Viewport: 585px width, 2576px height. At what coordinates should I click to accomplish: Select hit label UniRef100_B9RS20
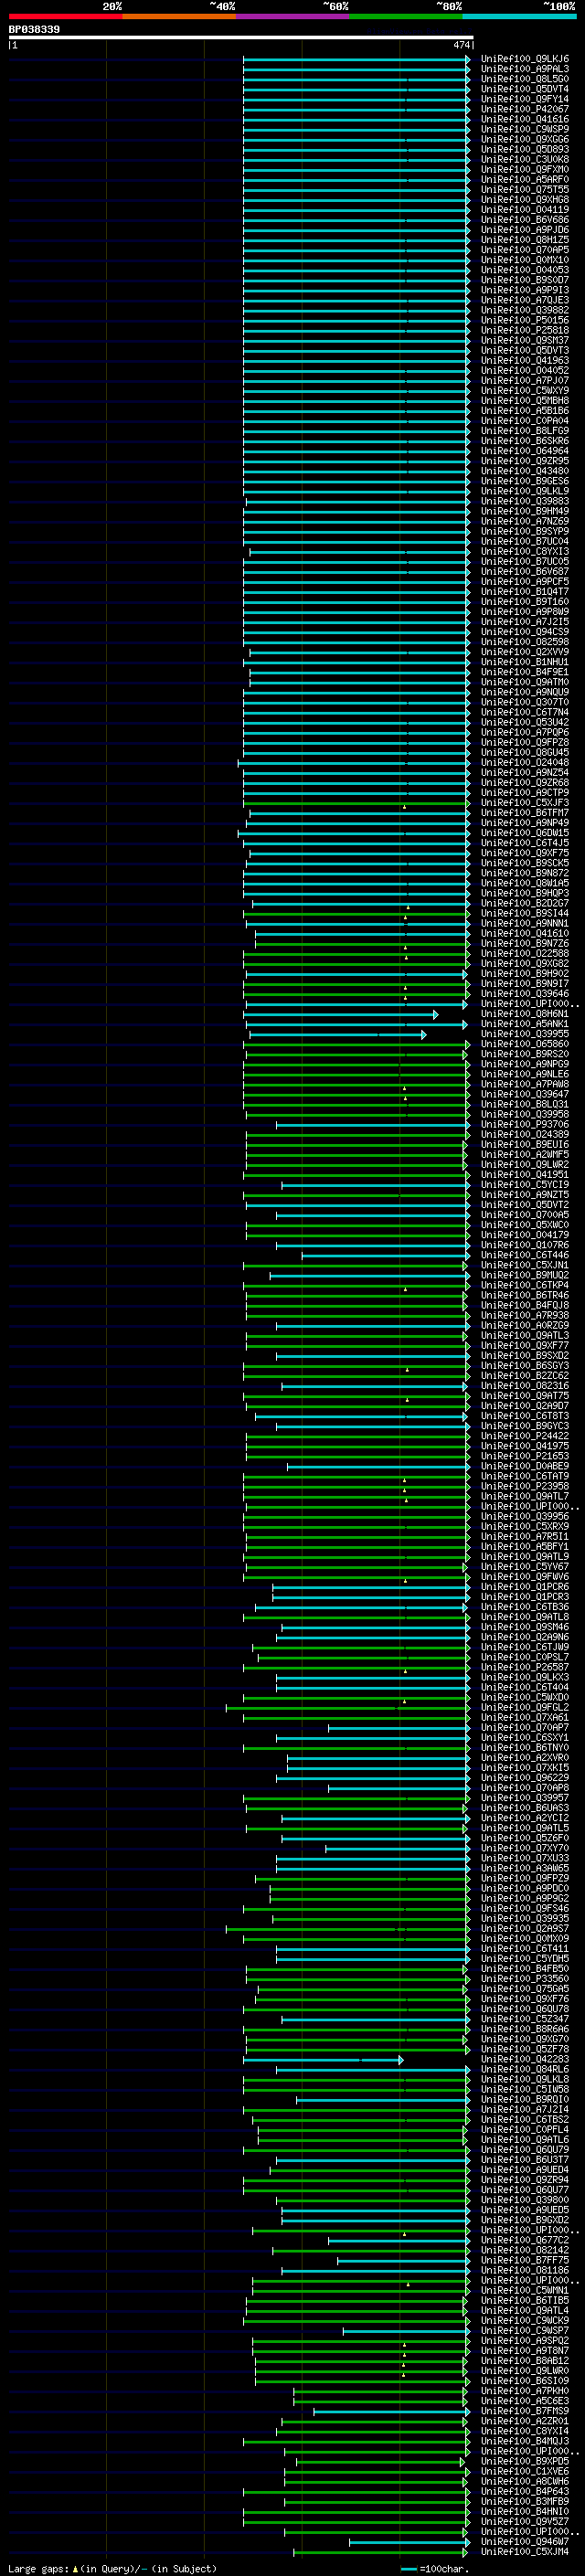pos(525,1054)
